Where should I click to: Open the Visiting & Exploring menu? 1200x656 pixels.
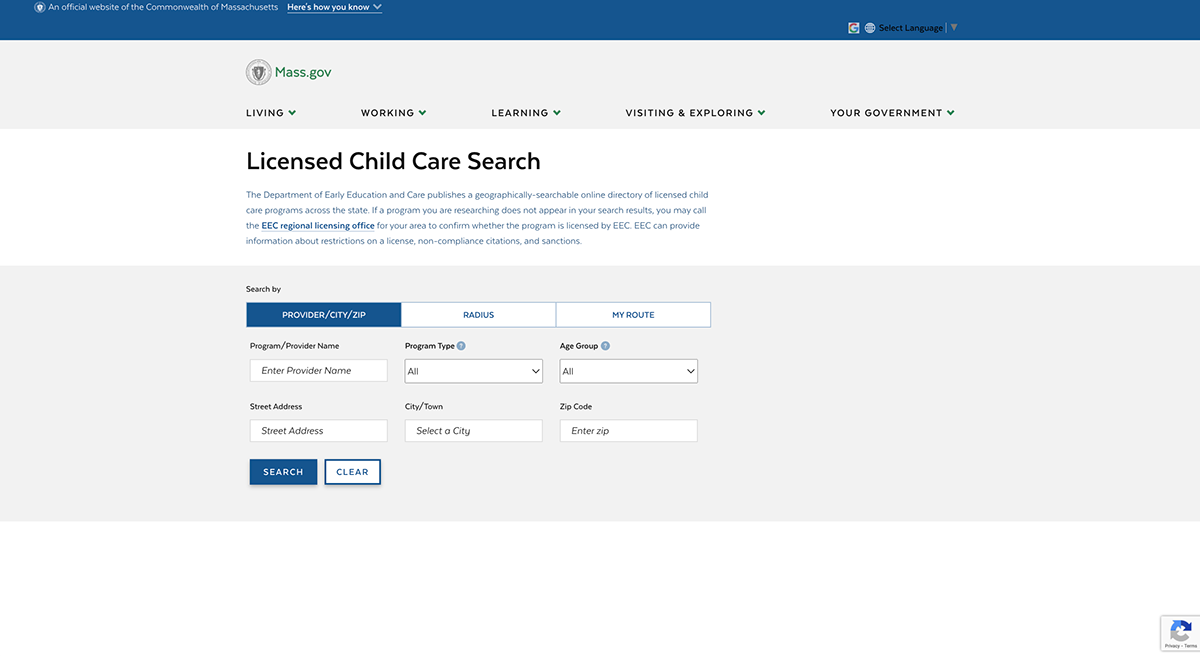[695, 113]
